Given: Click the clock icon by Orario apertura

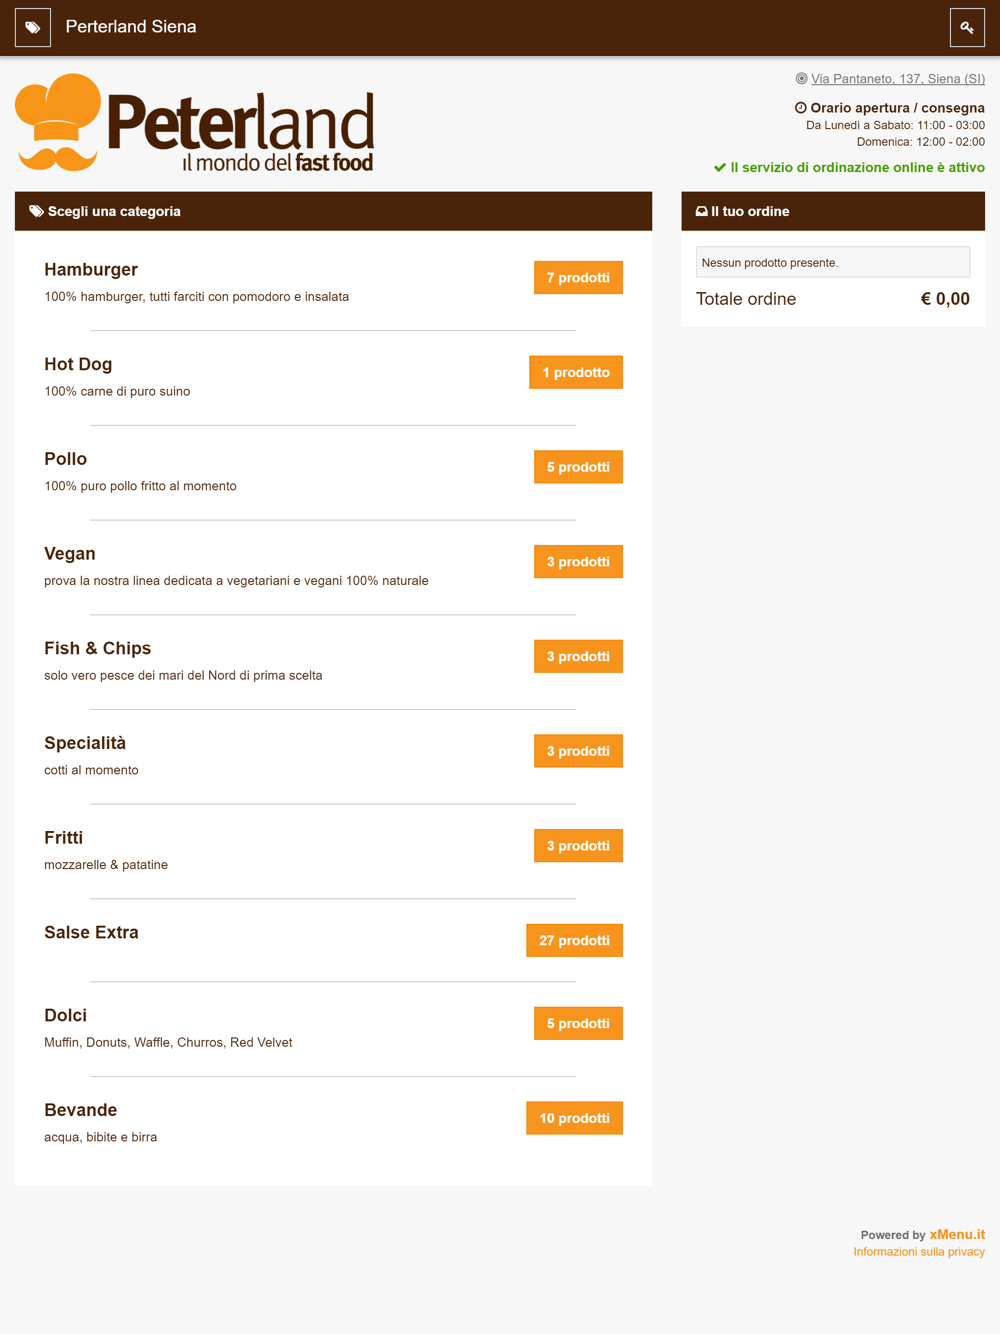Looking at the screenshot, I should tap(800, 108).
